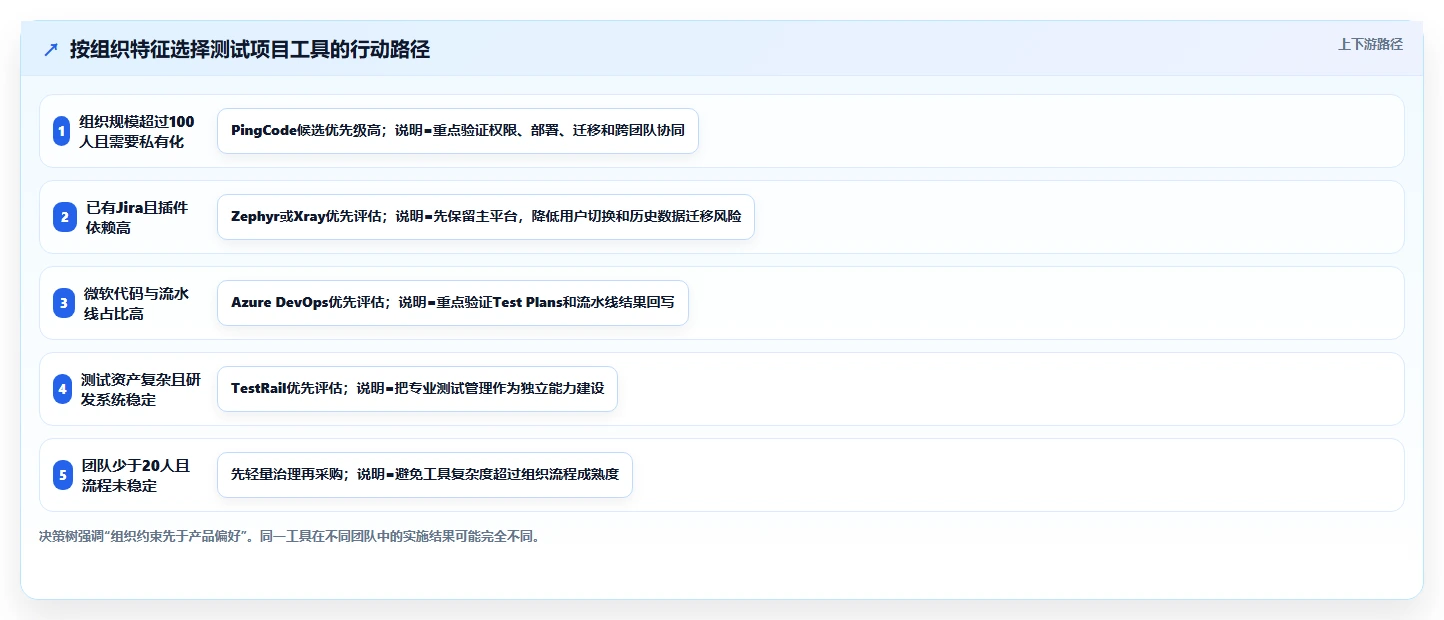Click the 测试资产复杂且研发系统稳定 condition text
This screenshot has height=620, width=1444.
coord(141,389)
